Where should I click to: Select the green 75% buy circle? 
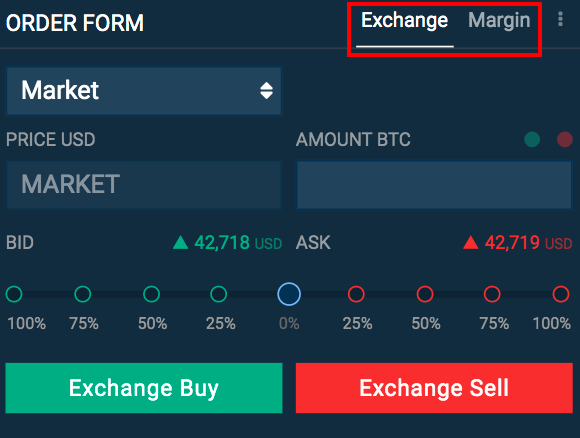pos(82,294)
